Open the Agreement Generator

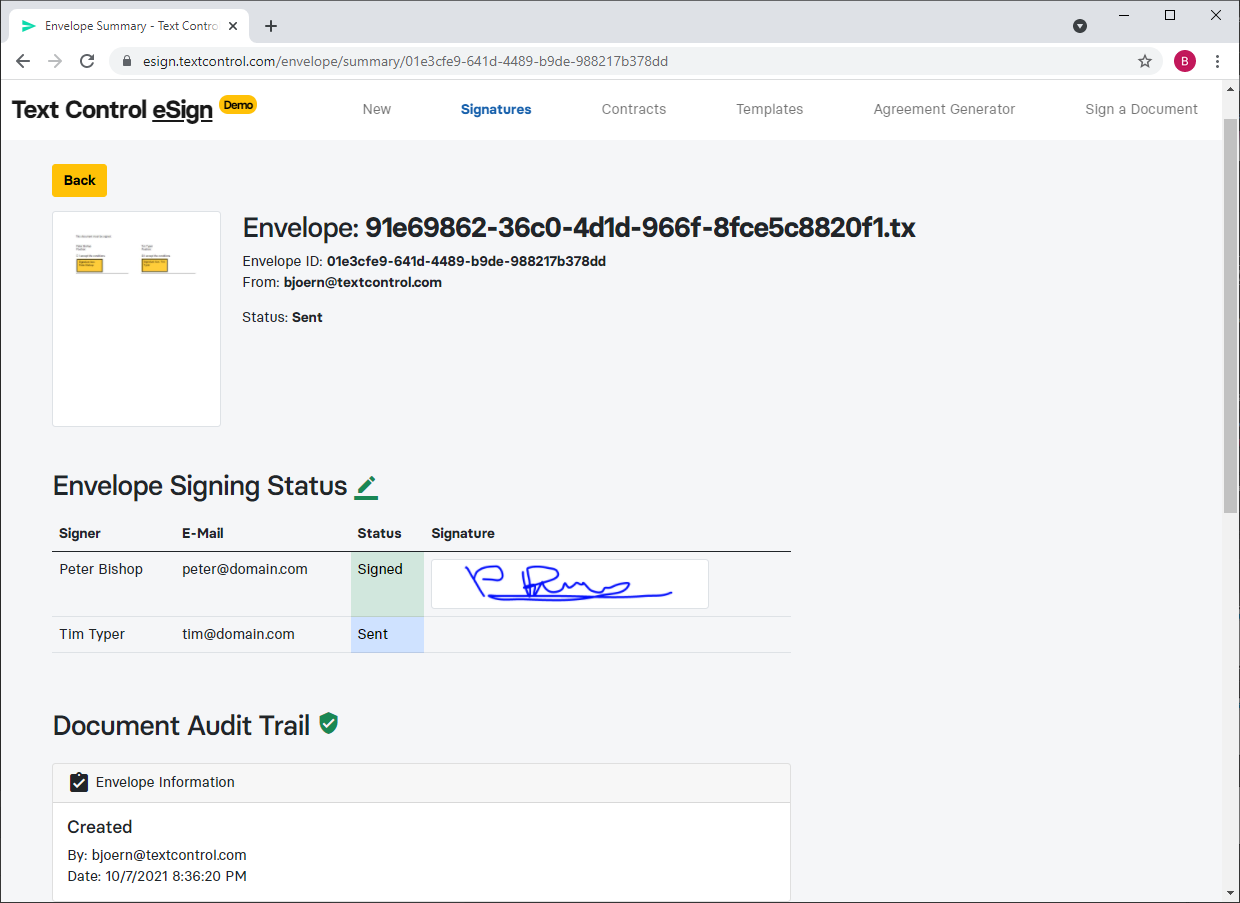[944, 109]
